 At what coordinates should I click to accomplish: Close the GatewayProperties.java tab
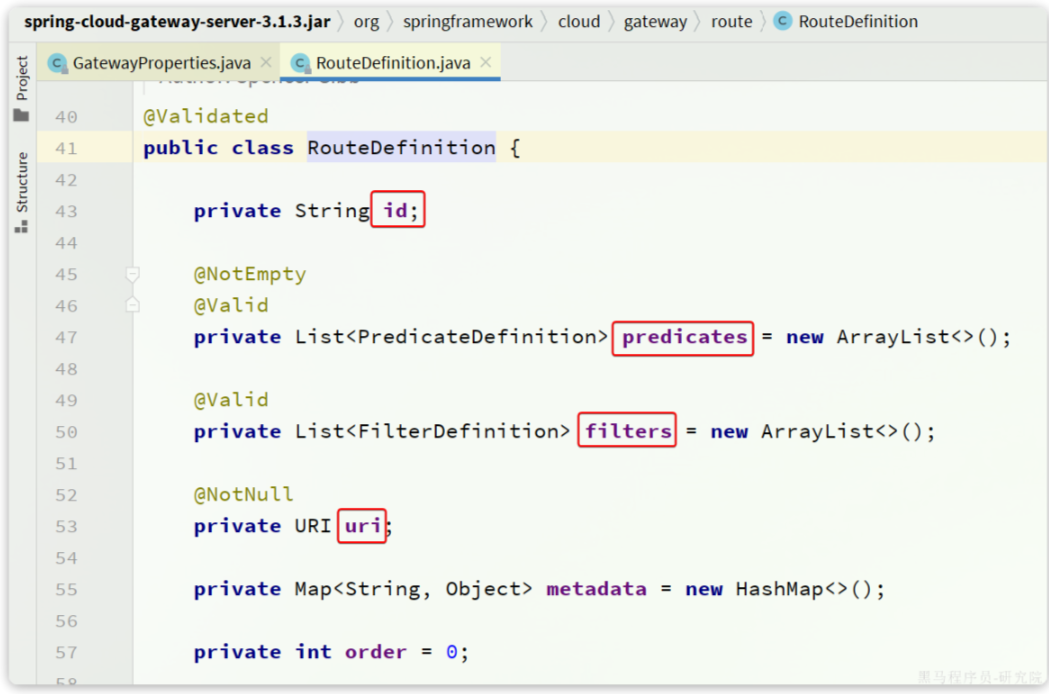(267, 63)
